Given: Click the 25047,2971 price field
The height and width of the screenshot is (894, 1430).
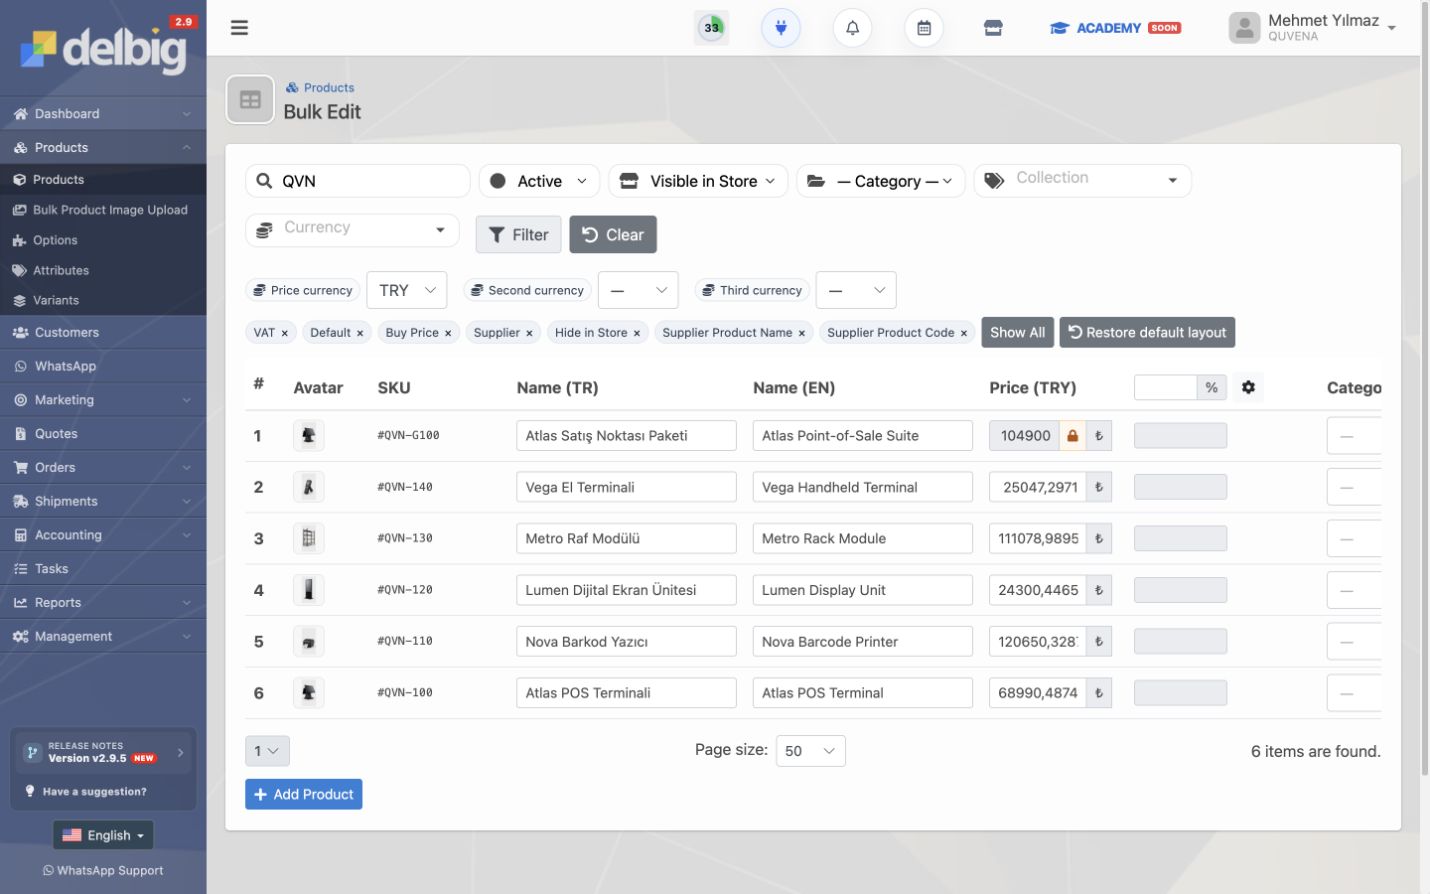Looking at the screenshot, I should pos(1038,487).
